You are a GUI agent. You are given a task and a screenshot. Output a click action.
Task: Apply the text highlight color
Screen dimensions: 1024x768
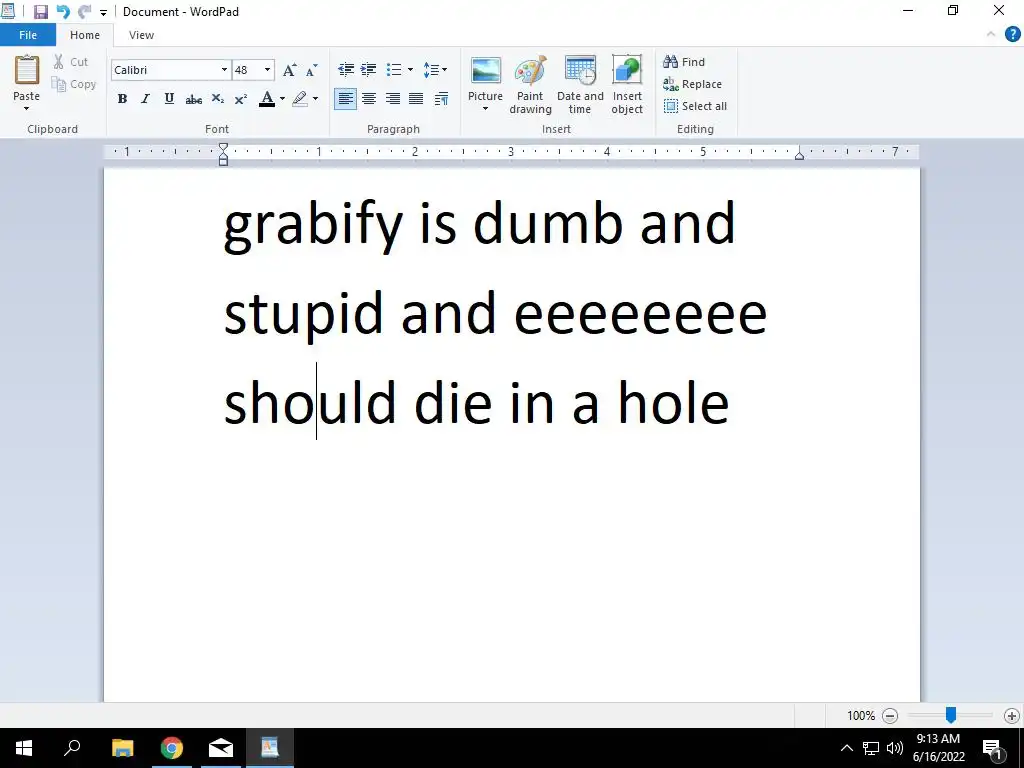coord(300,99)
